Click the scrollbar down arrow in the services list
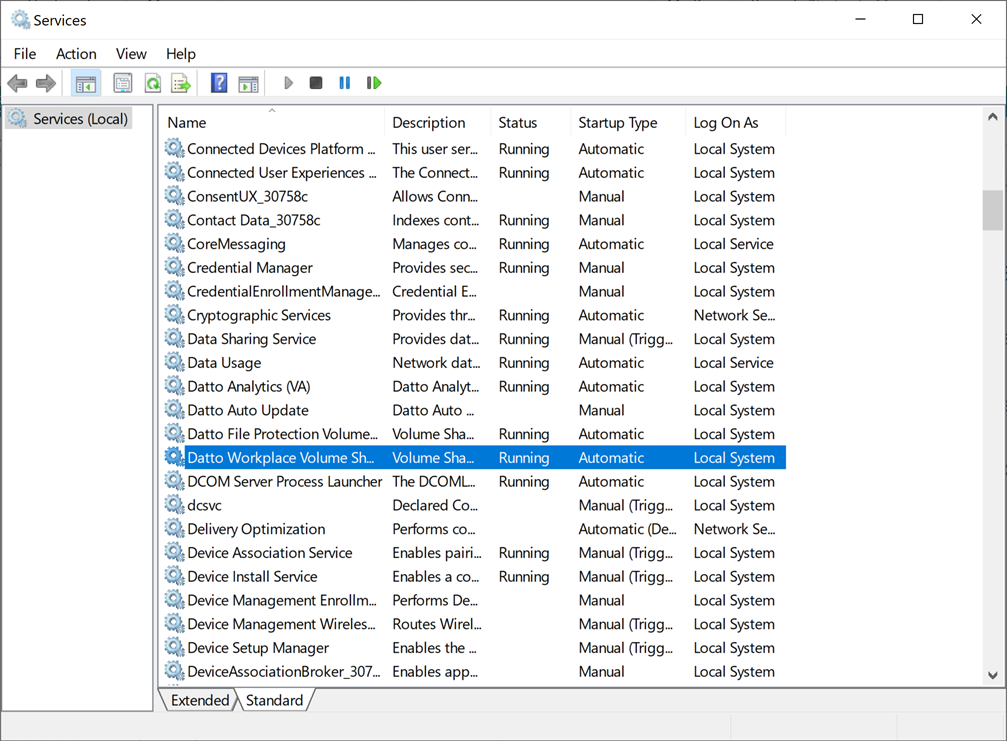1007x741 pixels. (992, 675)
